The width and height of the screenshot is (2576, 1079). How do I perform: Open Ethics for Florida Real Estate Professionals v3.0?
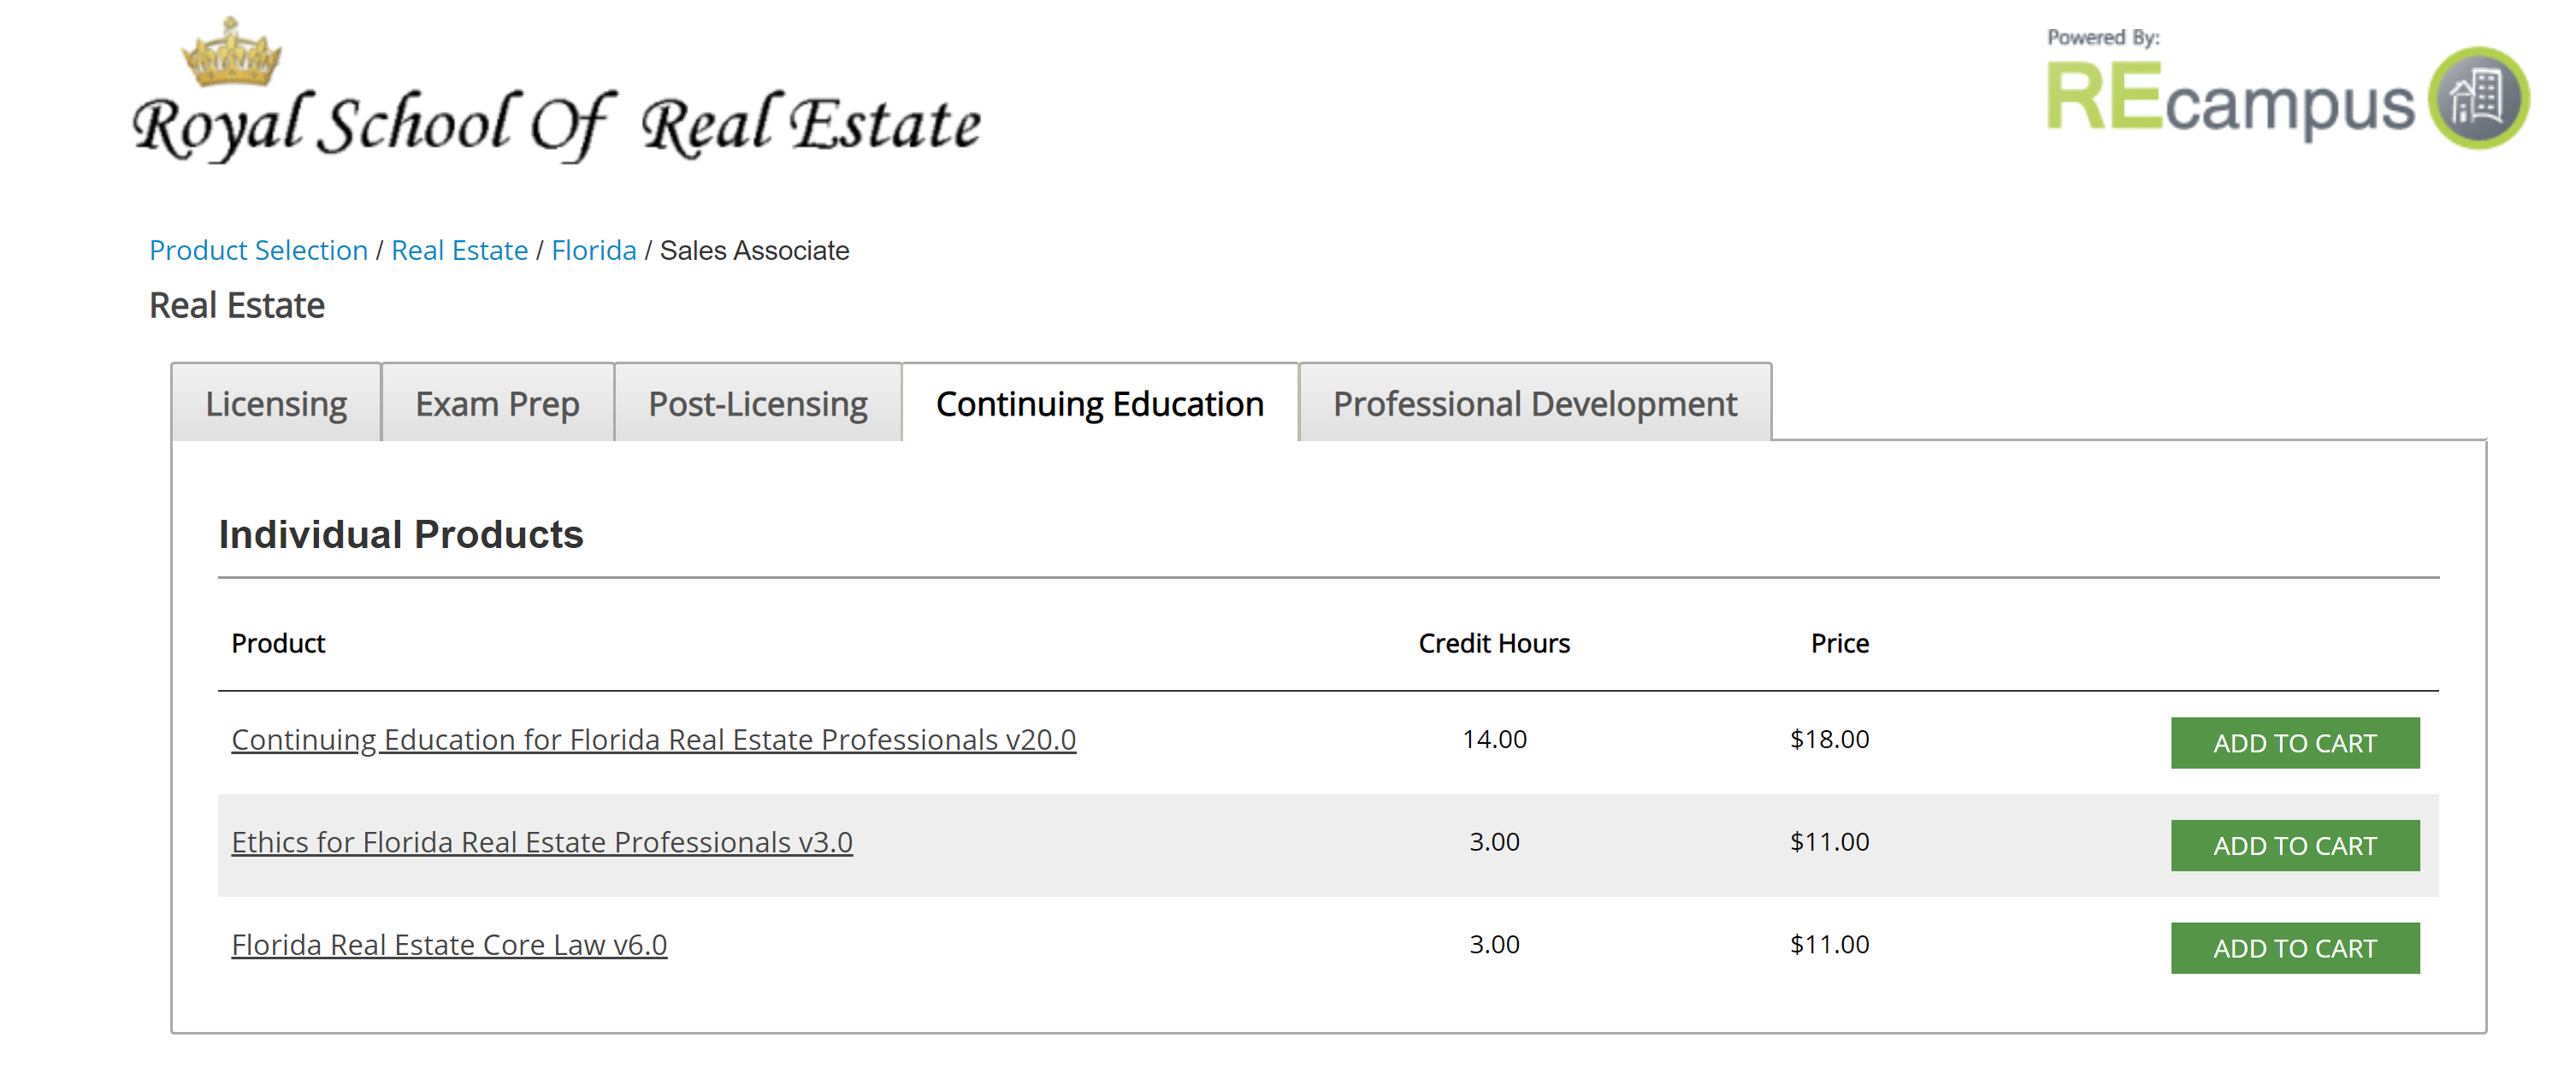click(542, 843)
